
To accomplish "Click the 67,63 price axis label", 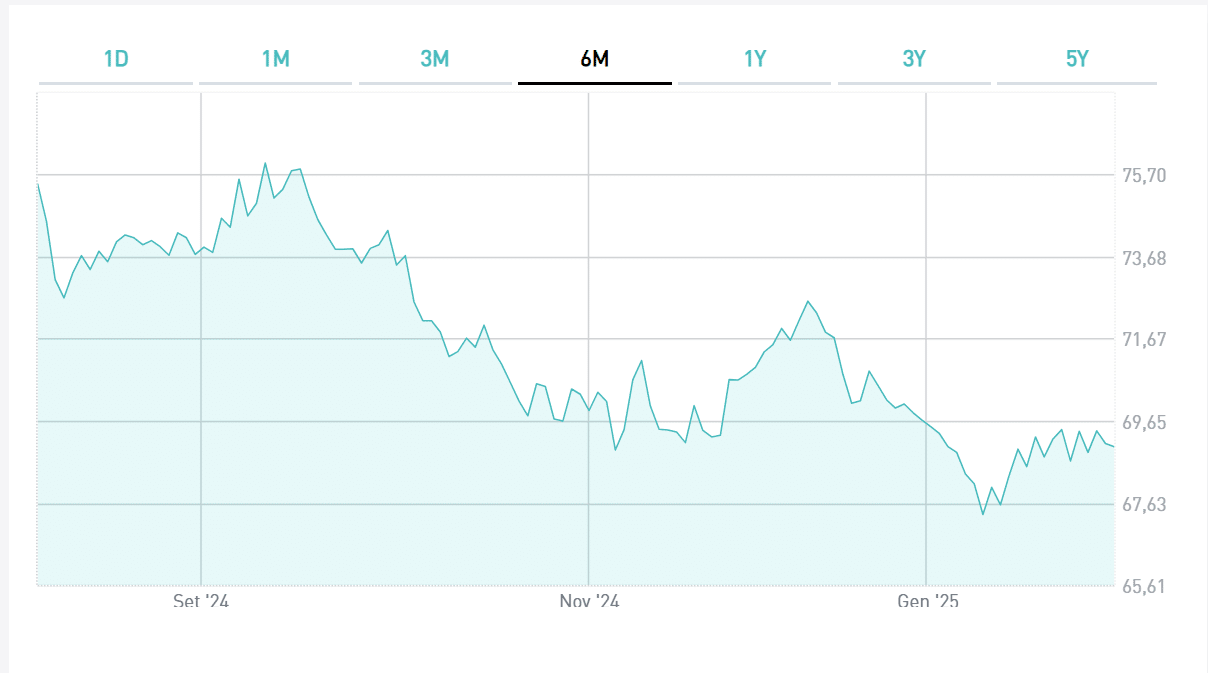I will click(1145, 505).
